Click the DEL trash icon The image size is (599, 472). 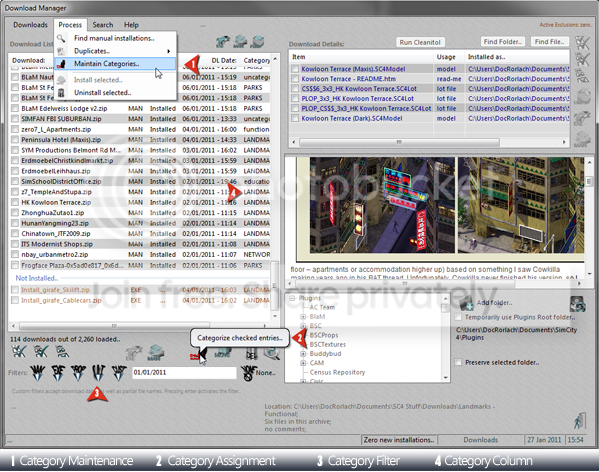point(251,353)
